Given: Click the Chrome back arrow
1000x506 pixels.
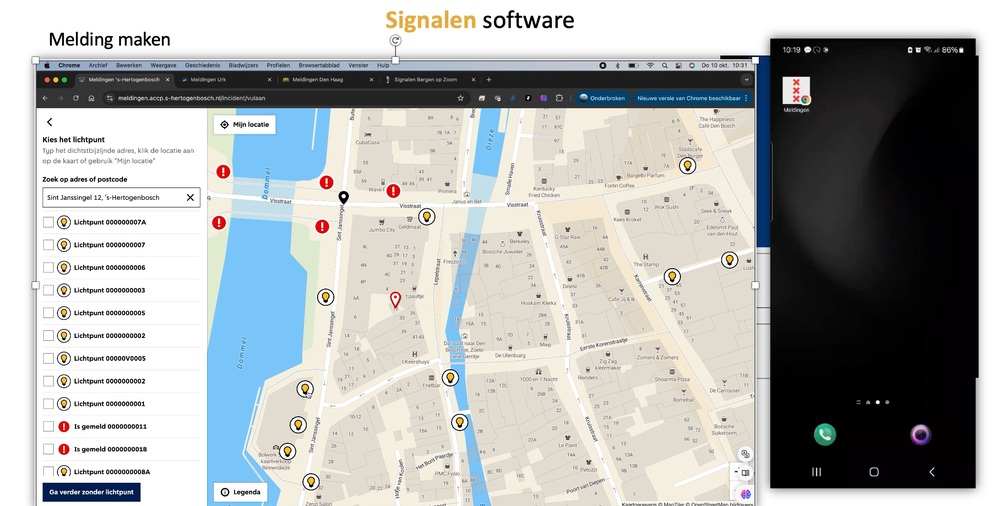Looking at the screenshot, I should tap(45, 98).
